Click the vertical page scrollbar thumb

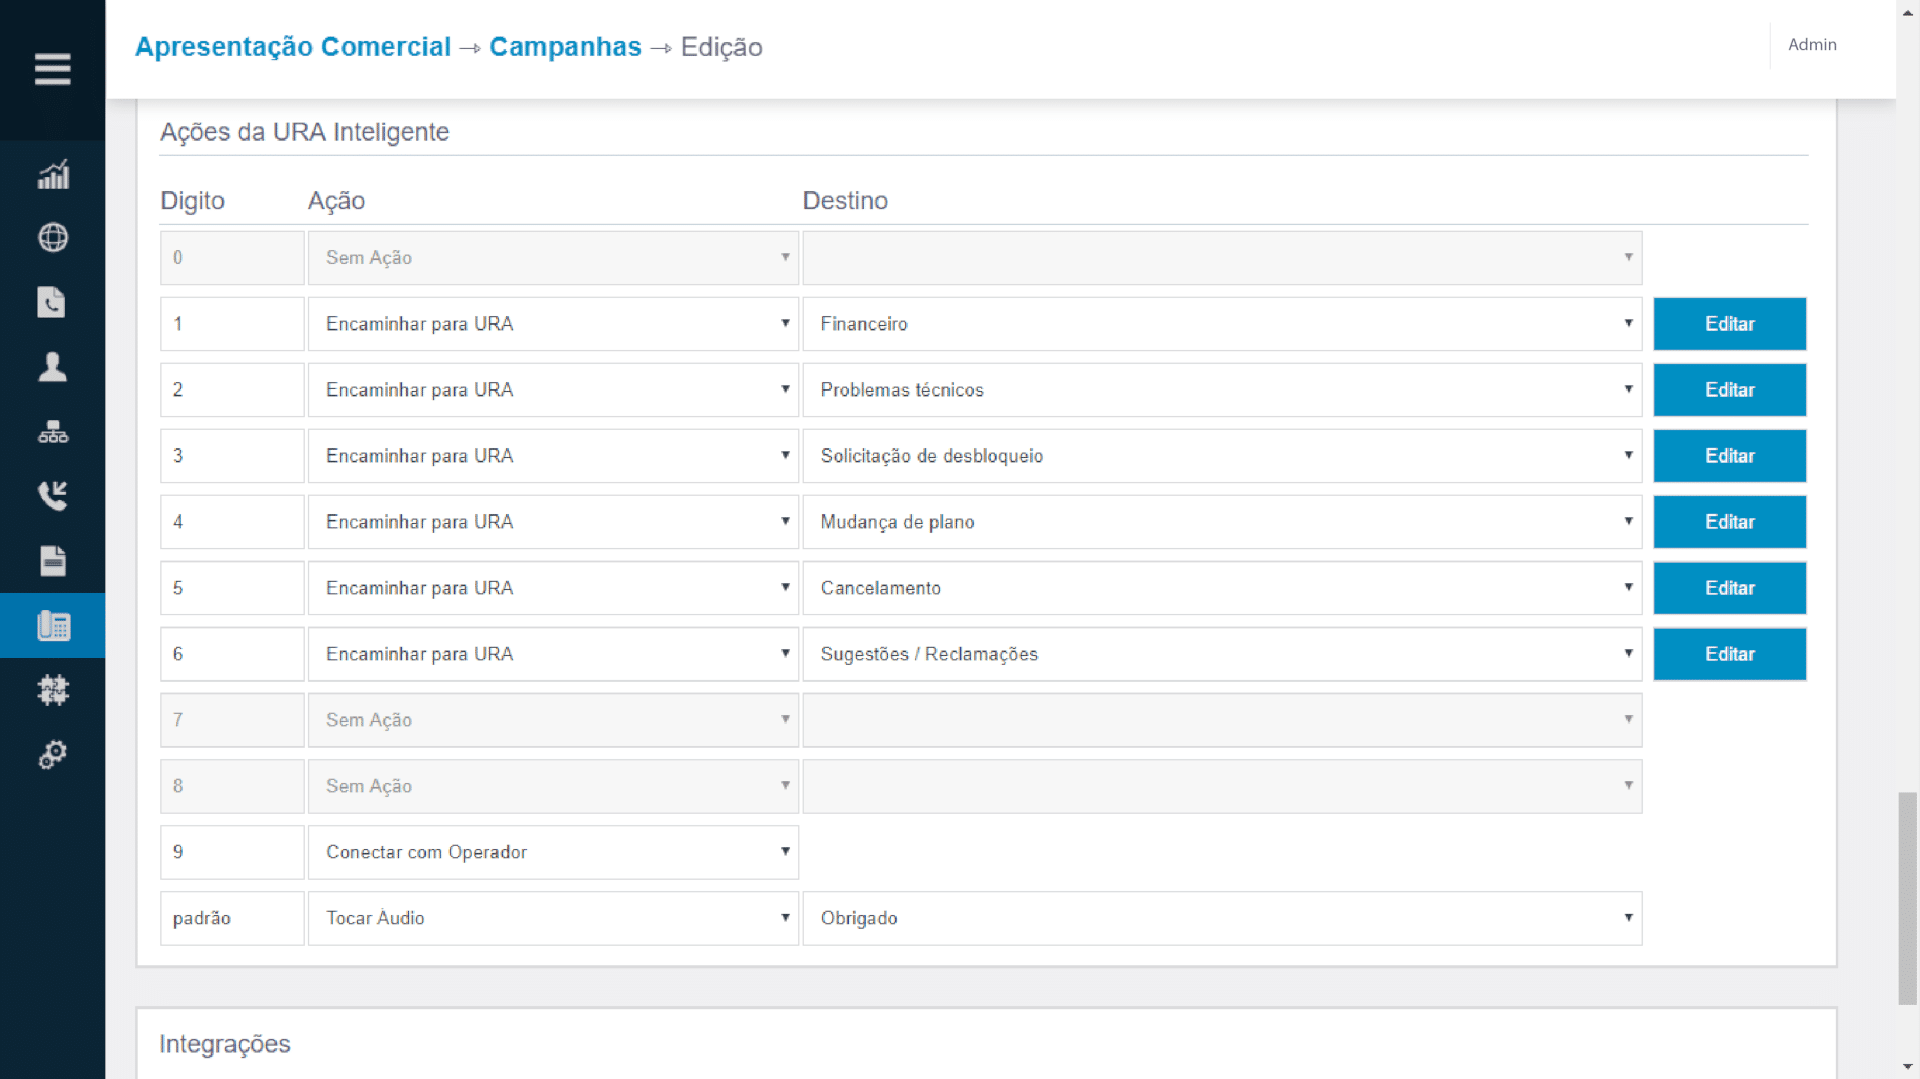tap(1908, 898)
